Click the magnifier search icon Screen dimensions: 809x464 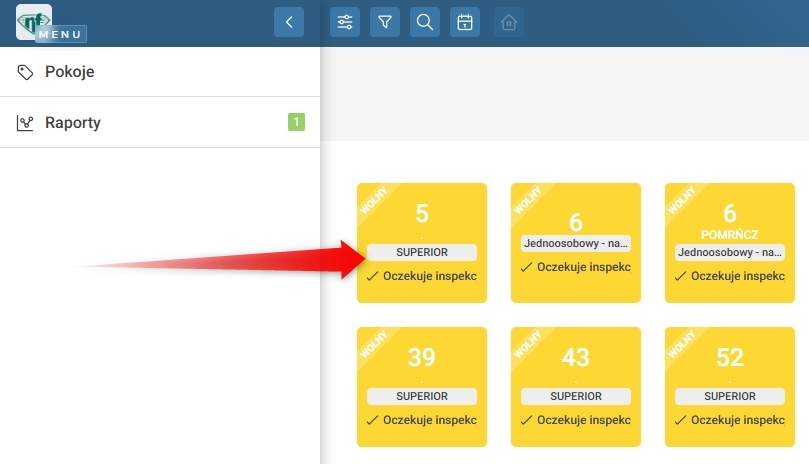coord(425,22)
